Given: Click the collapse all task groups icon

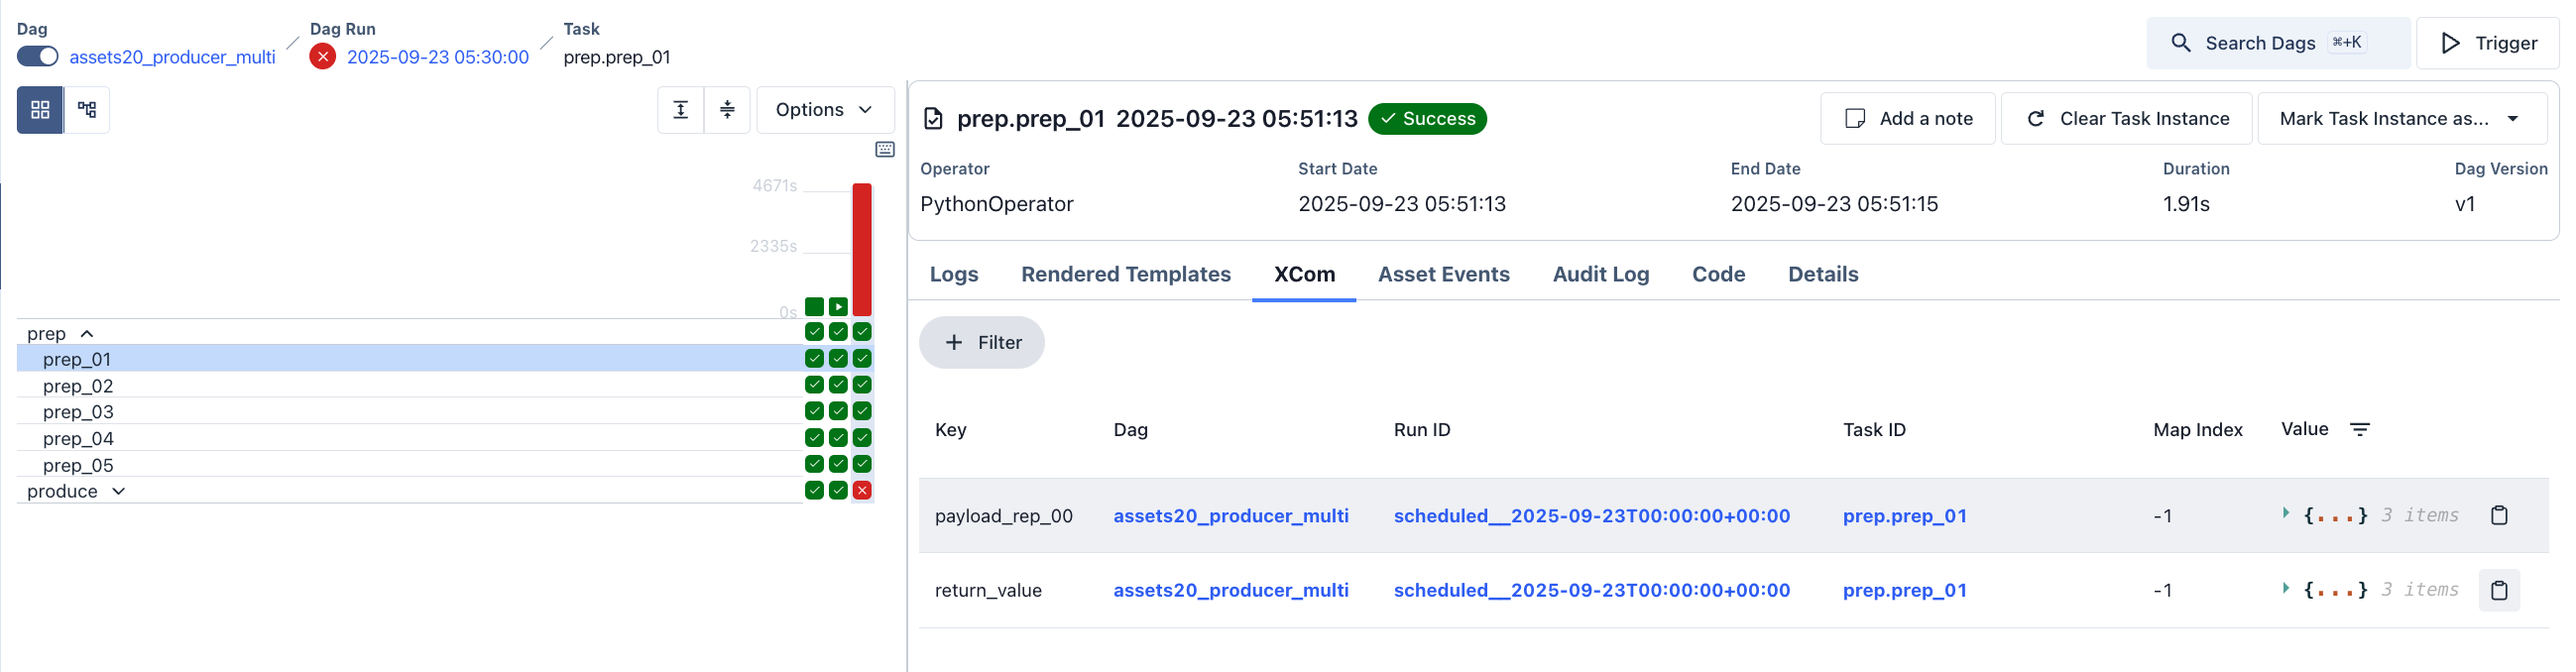Looking at the screenshot, I should pos(727,110).
